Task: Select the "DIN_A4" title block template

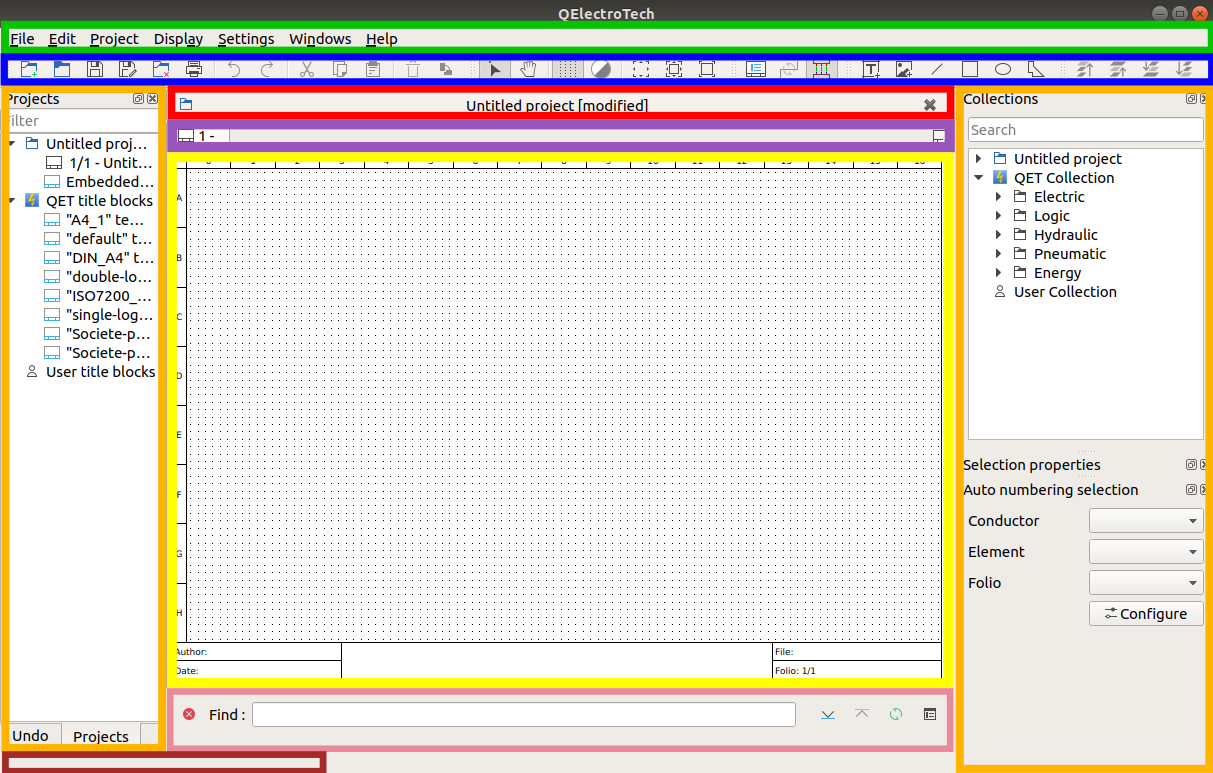Action: 109,258
